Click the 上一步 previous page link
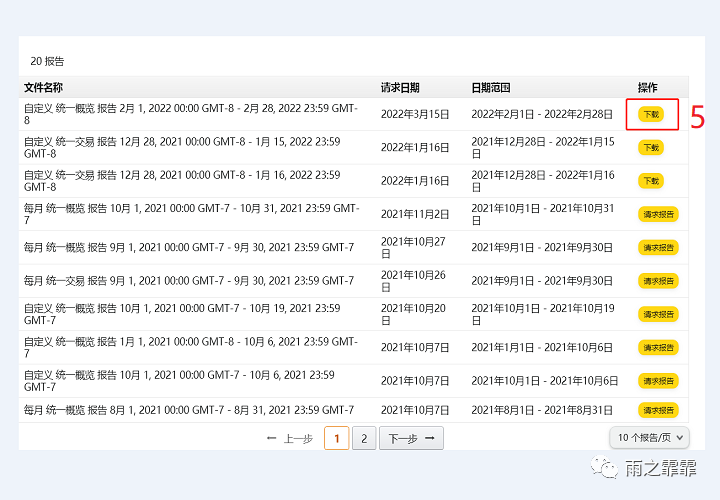This screenshot has height=500, width=720. click(x=290, y=438)
